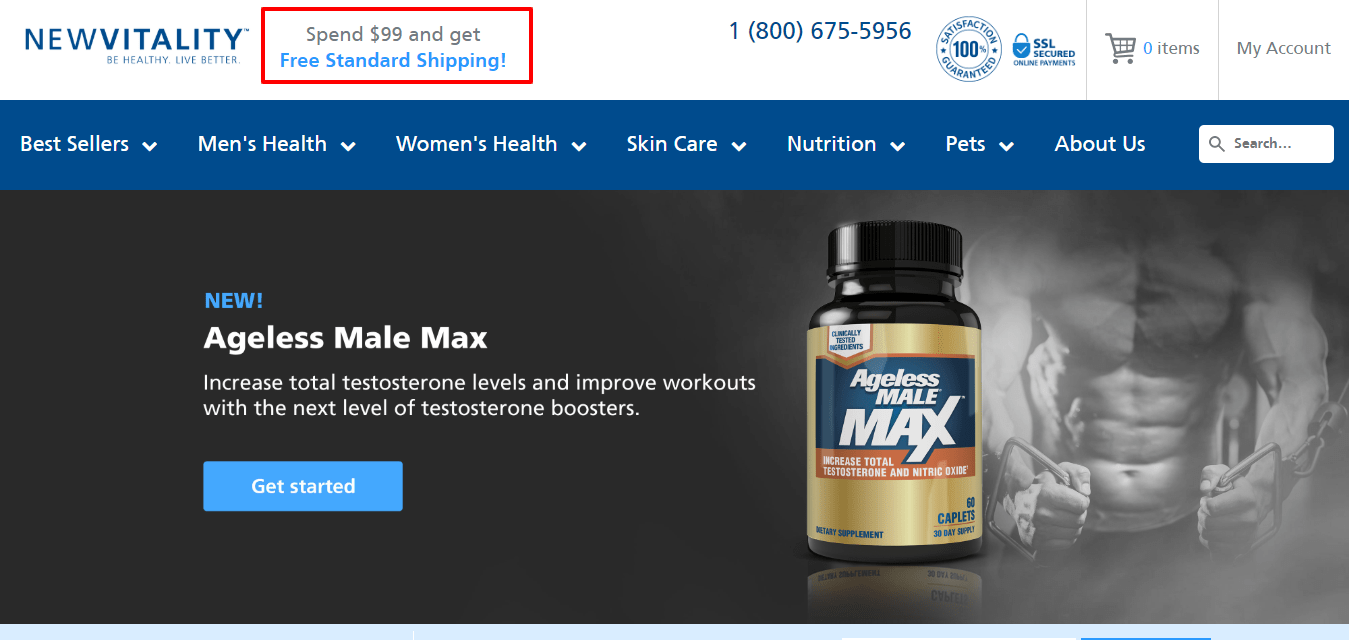Open the Skin Care dropdown chevron

click(x=739, y=146)
